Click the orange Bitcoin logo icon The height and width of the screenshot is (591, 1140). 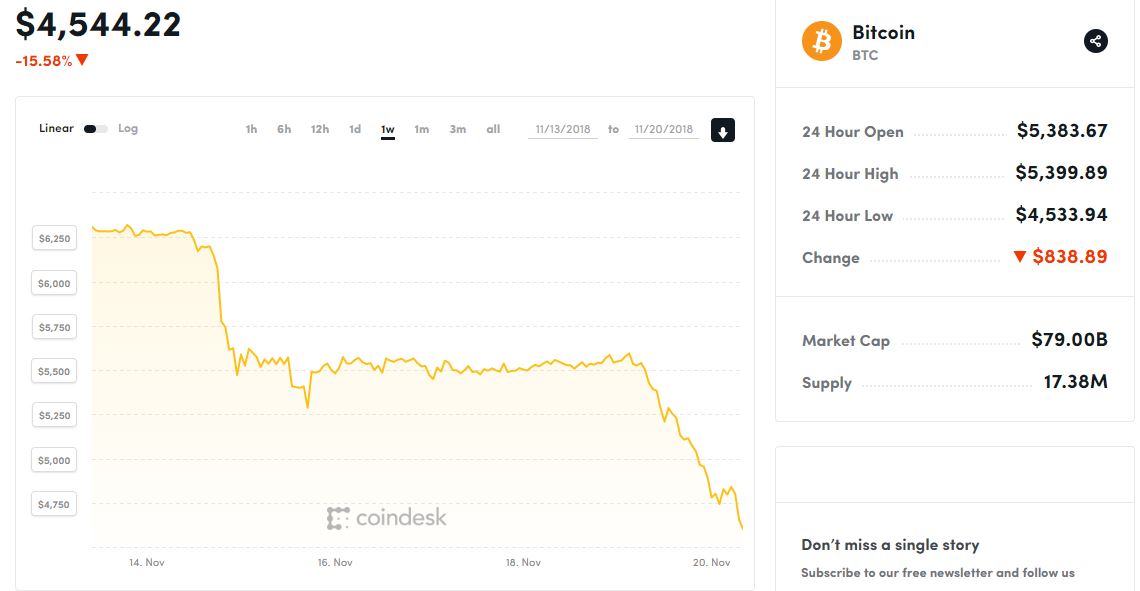822,41
